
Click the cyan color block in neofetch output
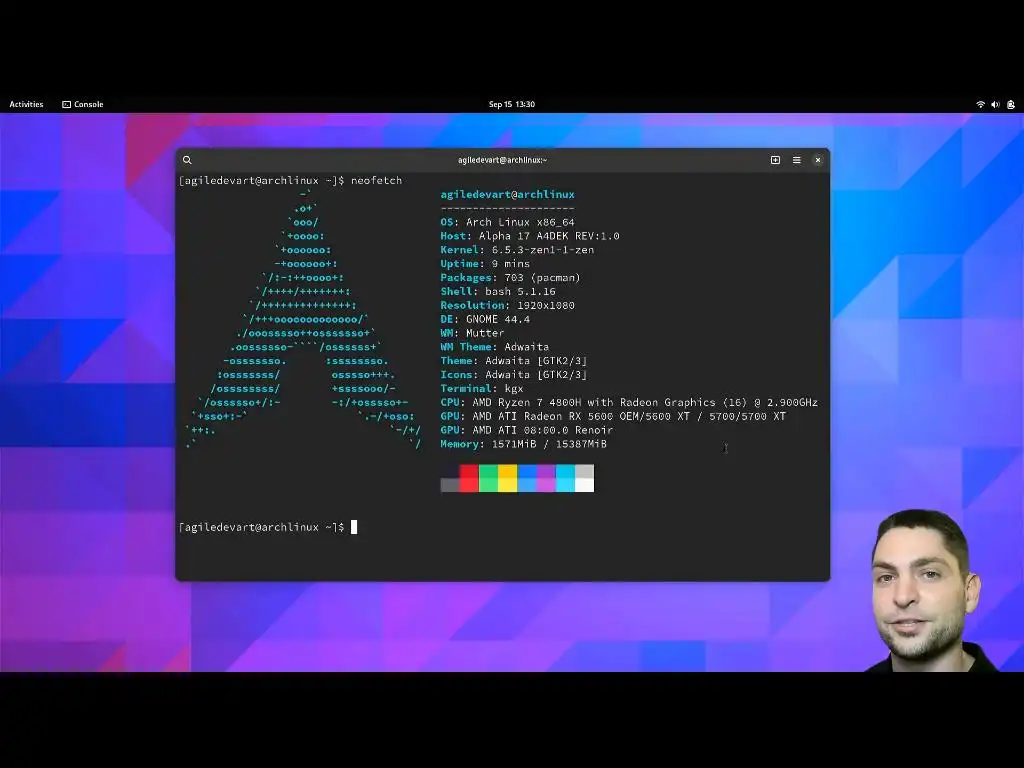pyautogui.click(x=565, y=478)
